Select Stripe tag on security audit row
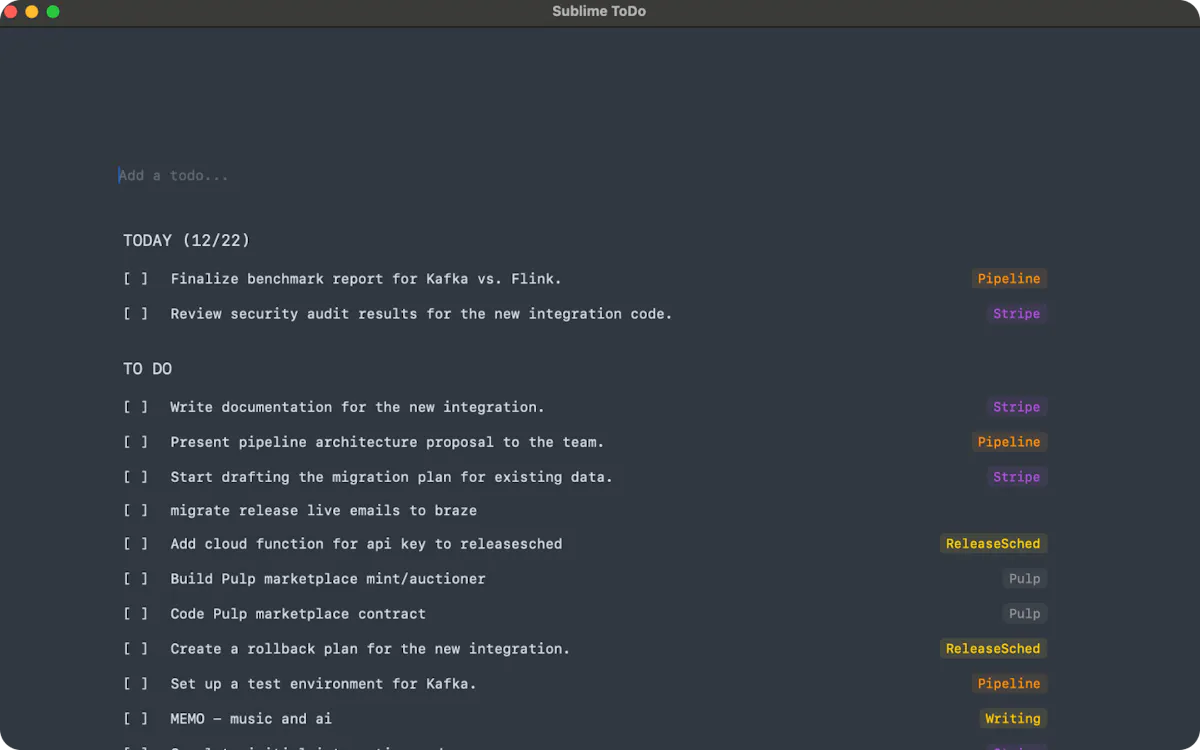The height and width of the screenshot is (750, 1200). tap(1017, 314)
